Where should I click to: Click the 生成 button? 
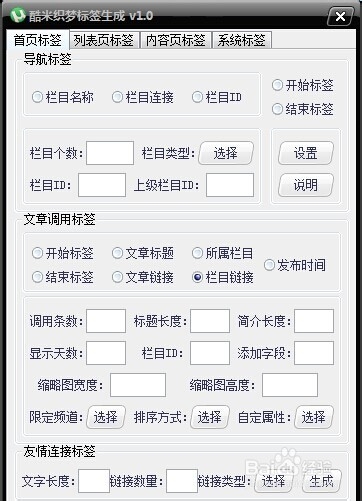321,481
